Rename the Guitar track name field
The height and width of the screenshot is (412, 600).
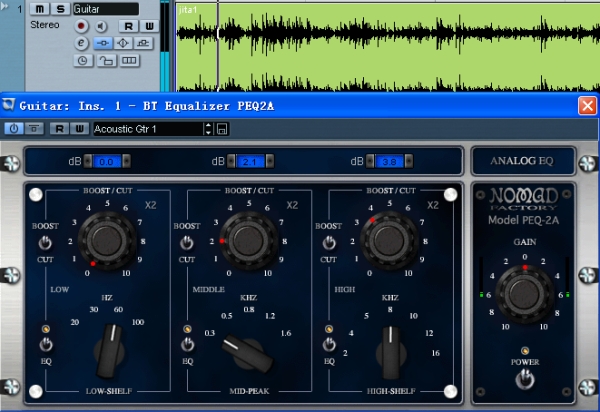106,9
